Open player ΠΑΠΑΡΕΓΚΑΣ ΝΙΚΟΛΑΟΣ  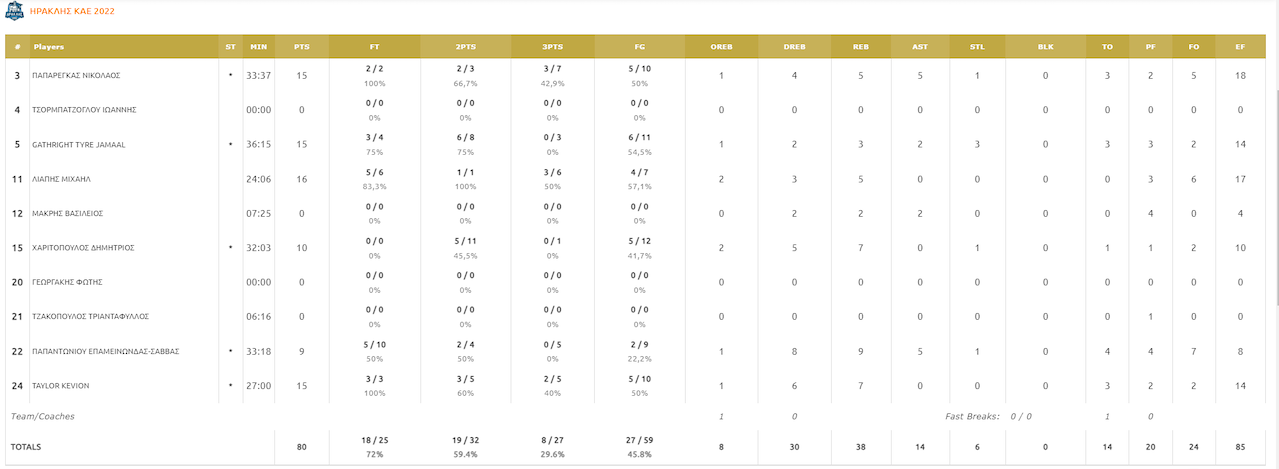(x=76, y=75)
